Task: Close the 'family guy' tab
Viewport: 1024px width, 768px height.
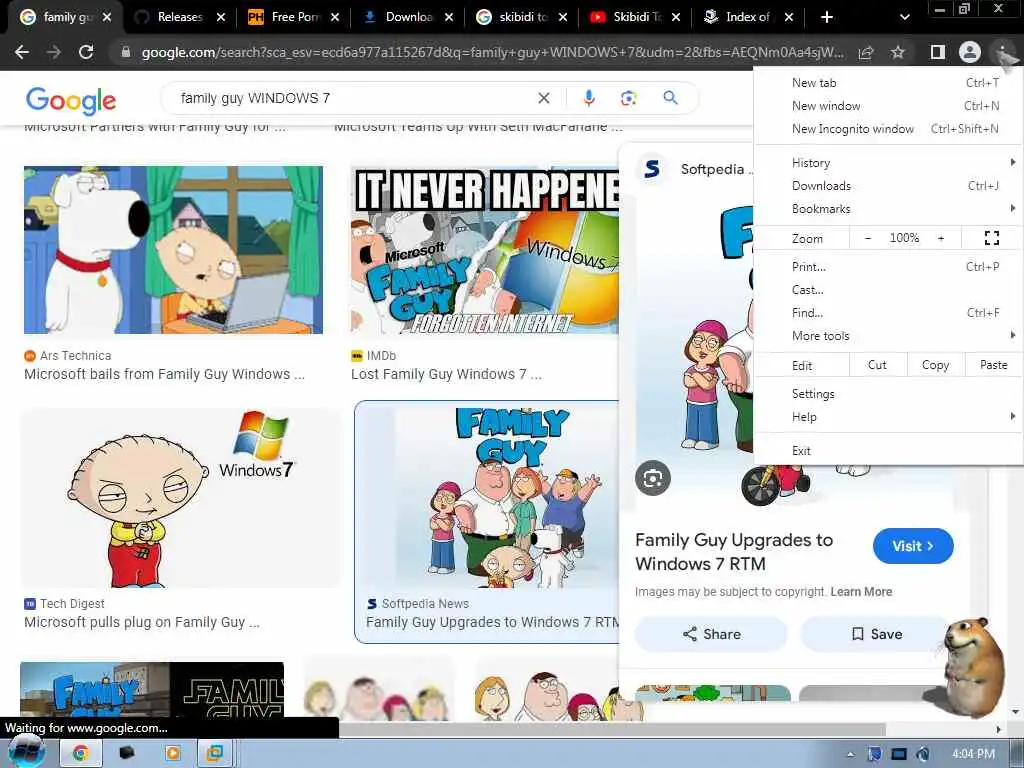Action: [x=107, y=17]
